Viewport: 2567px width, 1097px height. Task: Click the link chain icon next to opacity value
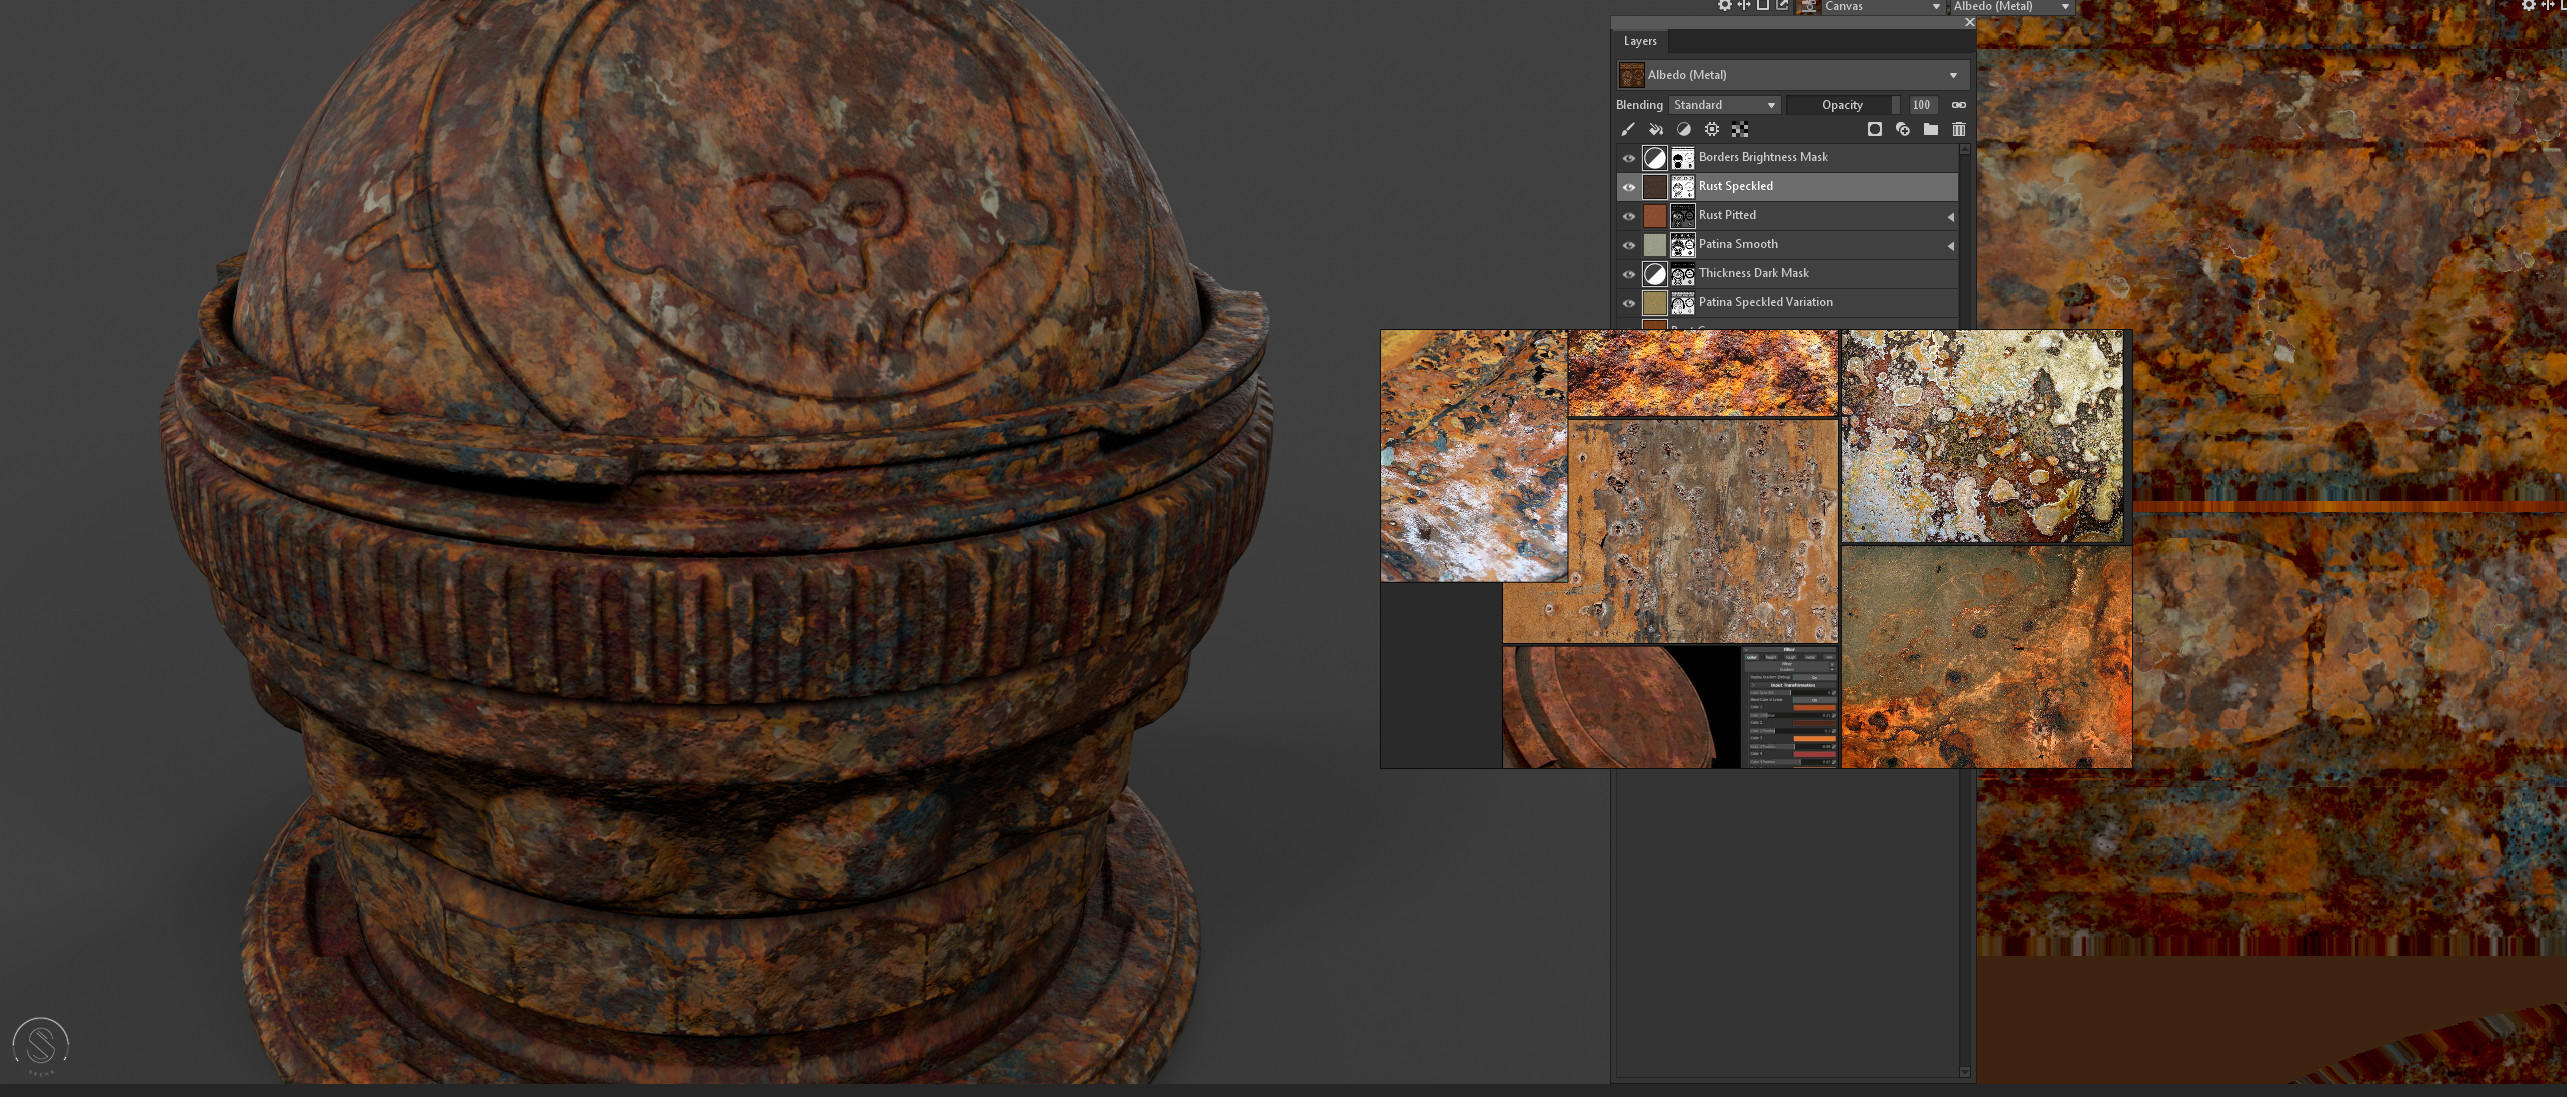1959,105
